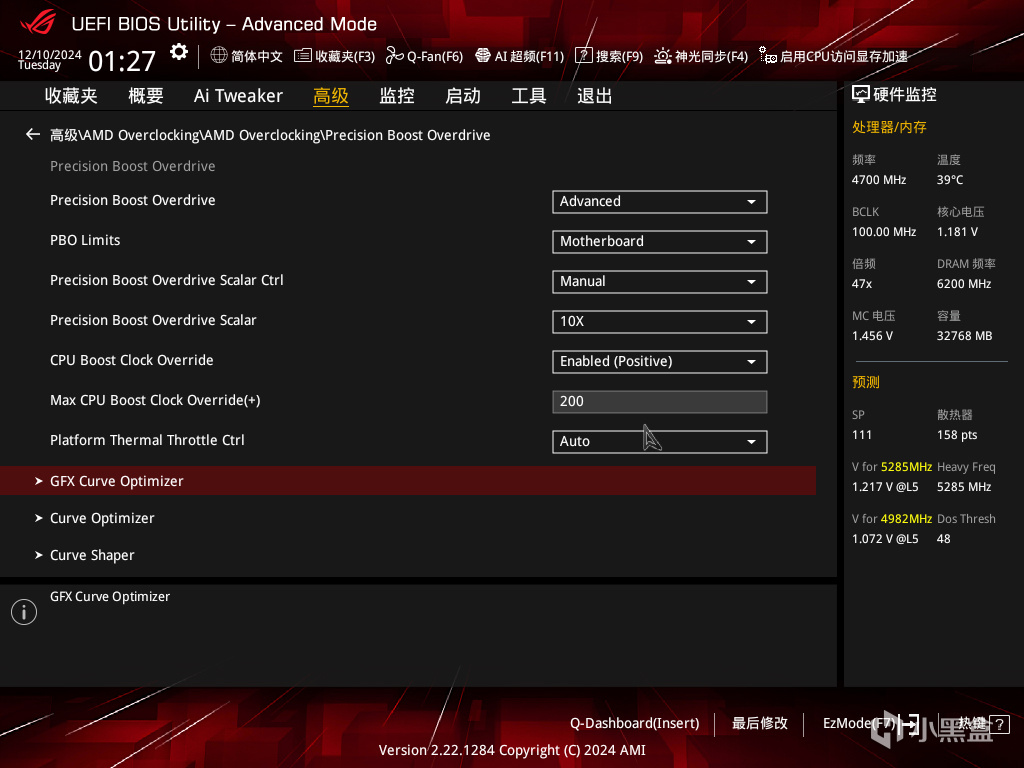Switch to the 监控 tab
The height and width of the screenshot is (768, 1024).
coord(397,96)
